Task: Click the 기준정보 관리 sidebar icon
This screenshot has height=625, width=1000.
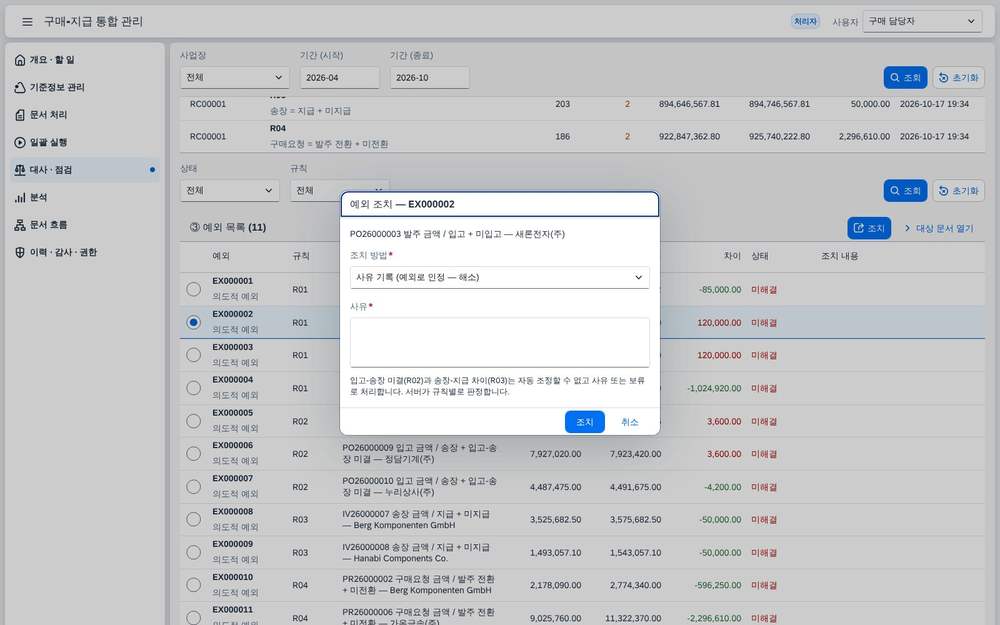Action: [x=20, y=87]
